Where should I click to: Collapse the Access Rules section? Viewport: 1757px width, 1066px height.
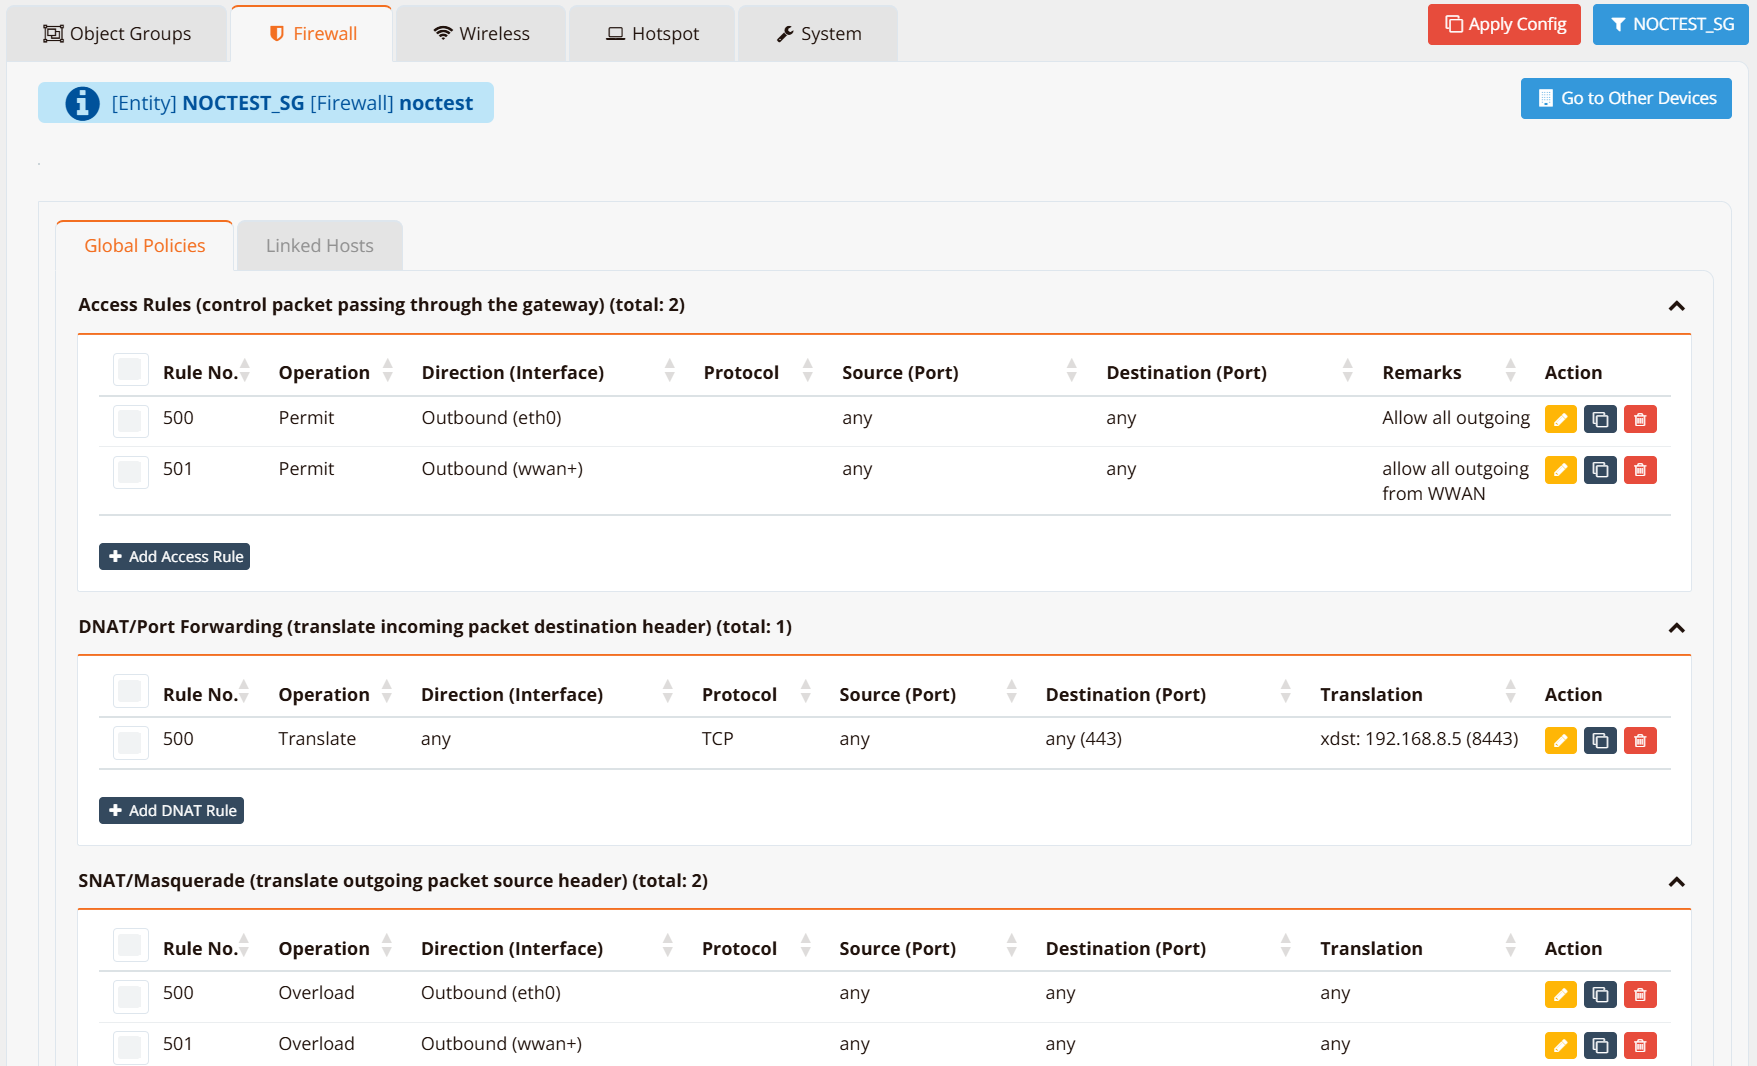coord(1677,306)
